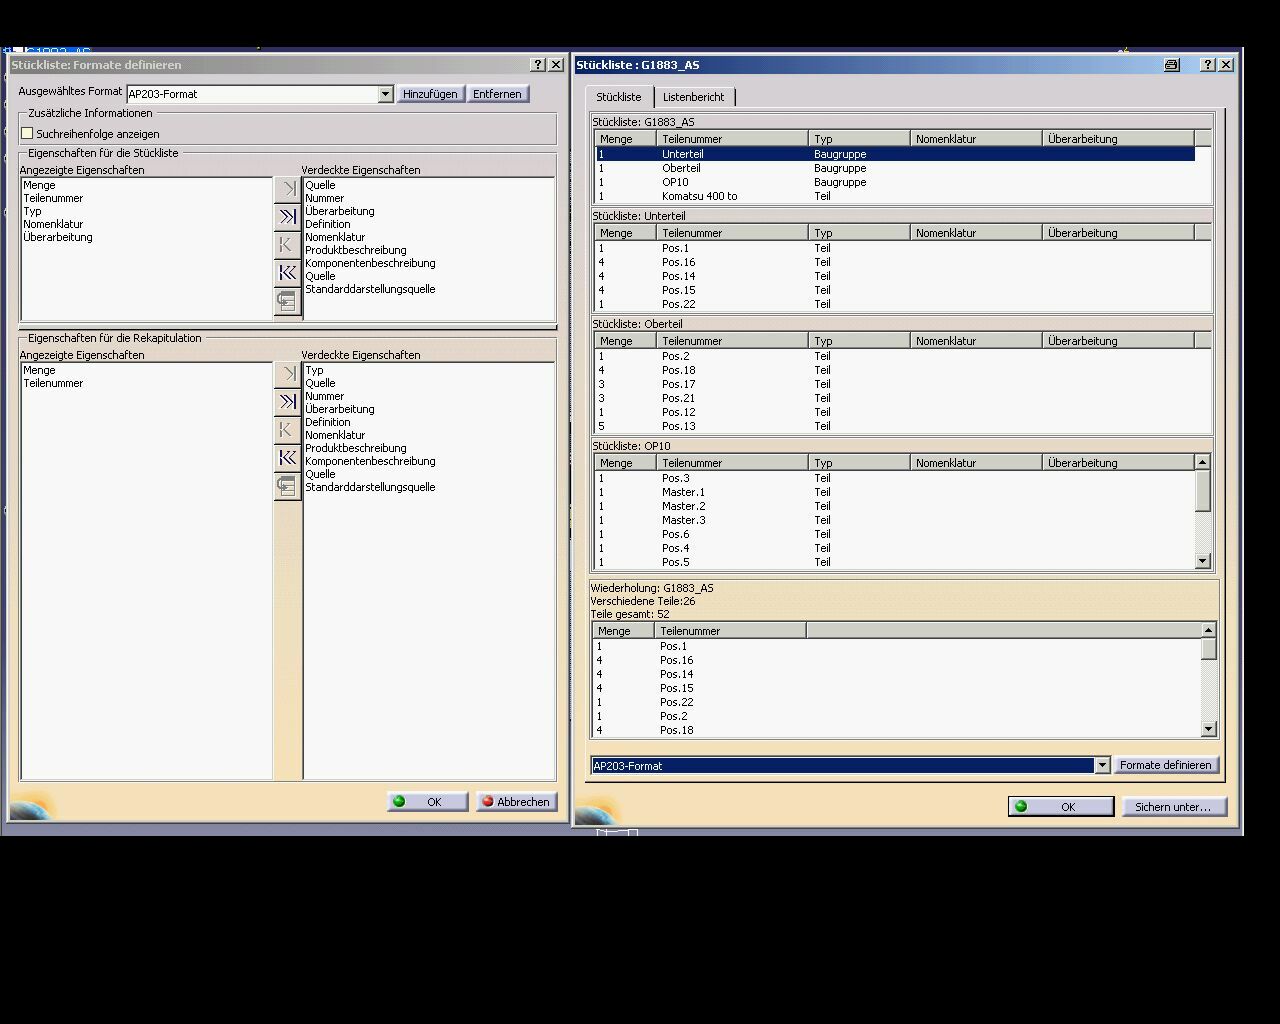
Task: Click Abbrechen button
Action: 516,802
